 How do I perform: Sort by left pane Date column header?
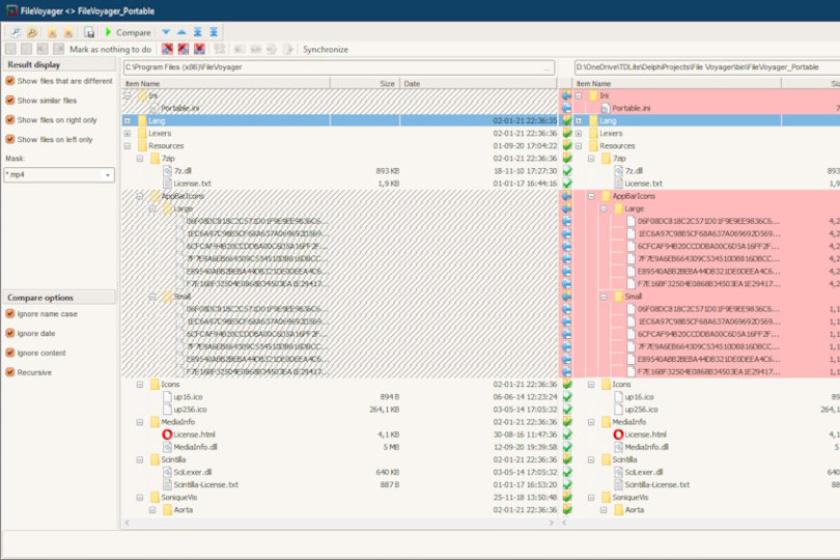(x=478, y=84)
